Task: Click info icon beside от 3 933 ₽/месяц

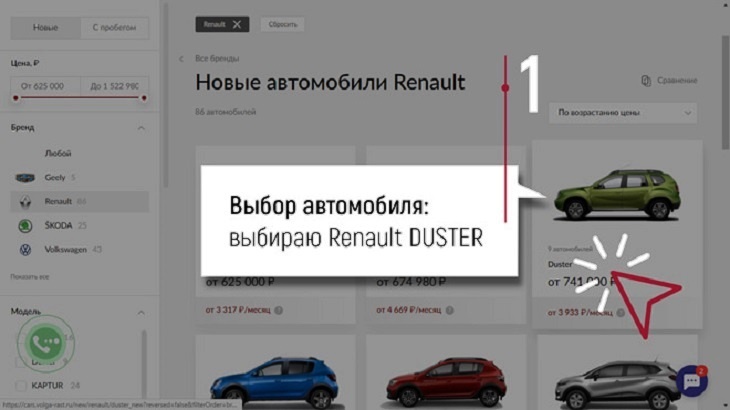Action: [x=621, y=313]
